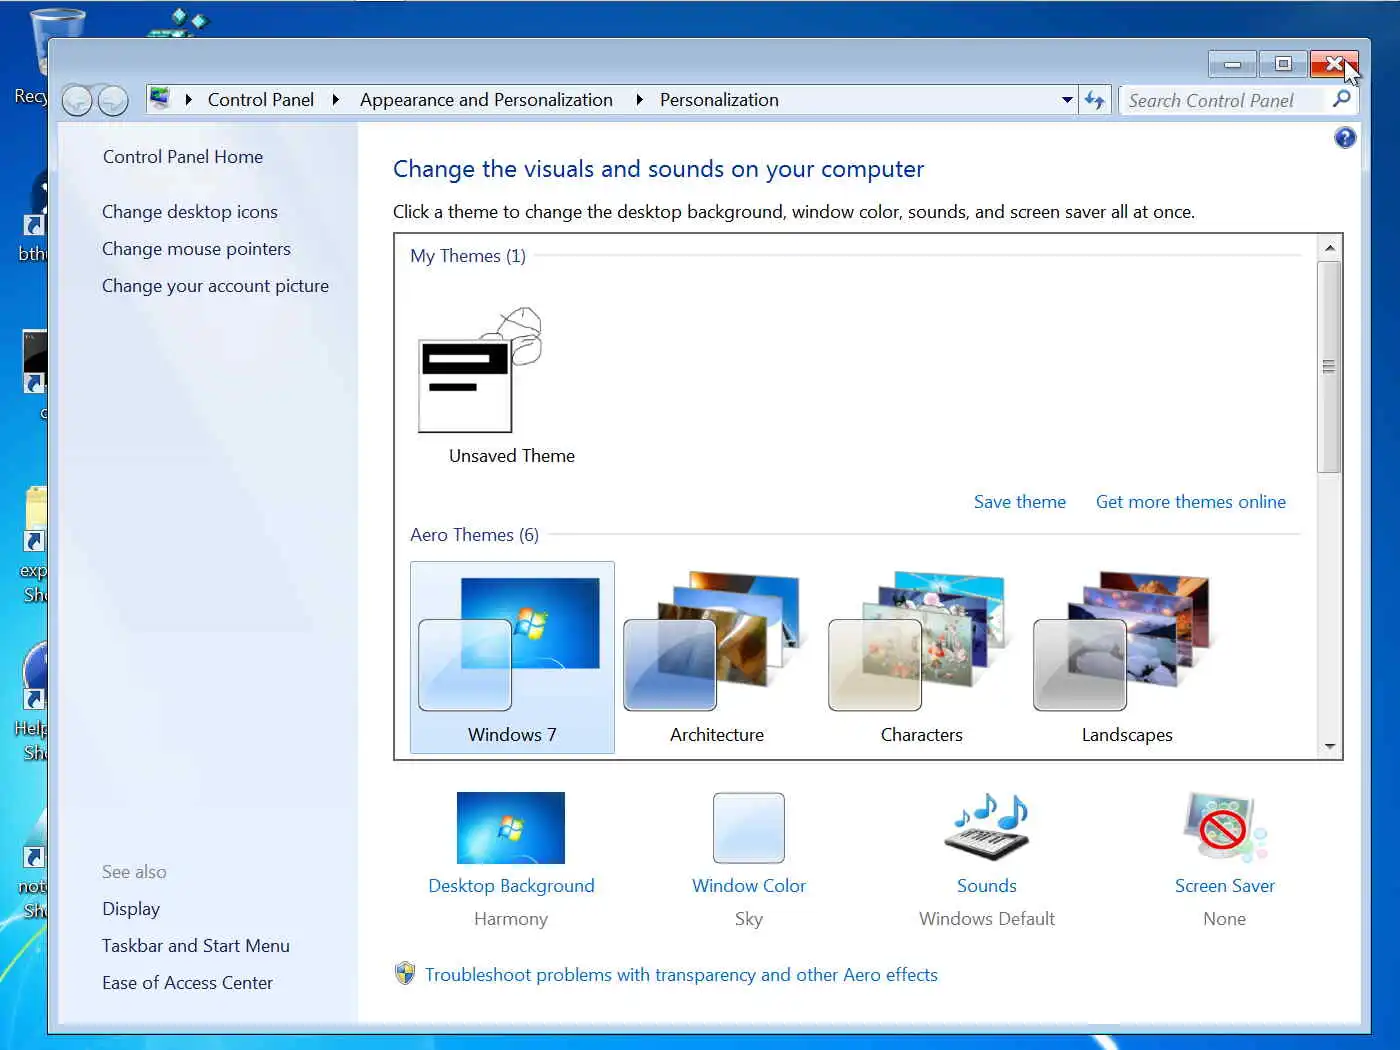Open Change mouse pointers
The image size is (1400, 1050).
tap(196, 249)
